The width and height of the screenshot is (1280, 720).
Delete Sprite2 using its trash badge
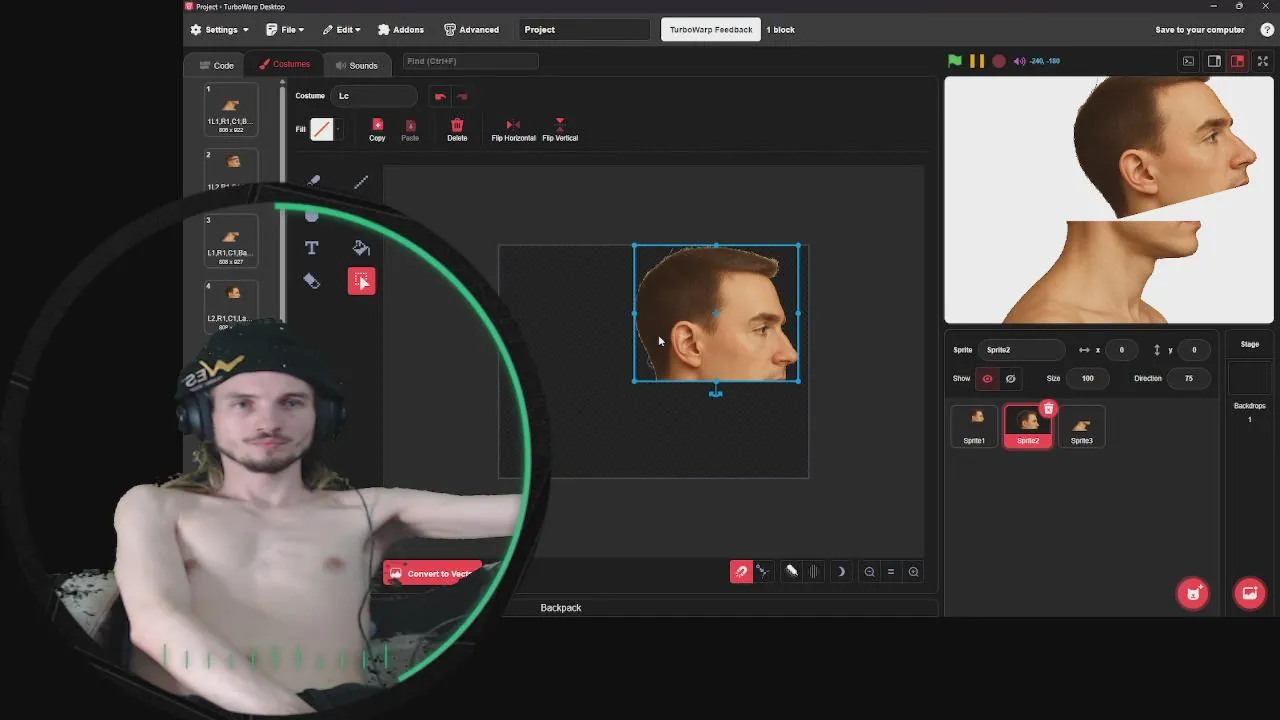[x=1048, y=409]
